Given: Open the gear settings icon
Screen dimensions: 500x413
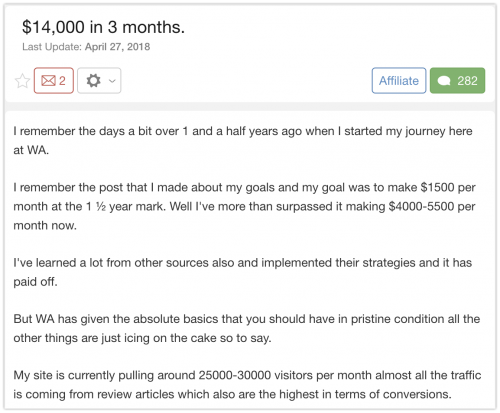Looking at the screenshot, I should pyautogui.click(x=93, y=81).
